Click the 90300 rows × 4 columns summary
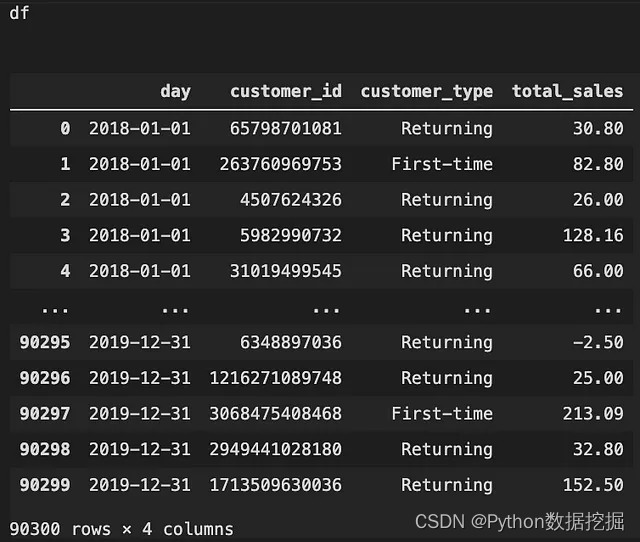 (x=121, y=529)
